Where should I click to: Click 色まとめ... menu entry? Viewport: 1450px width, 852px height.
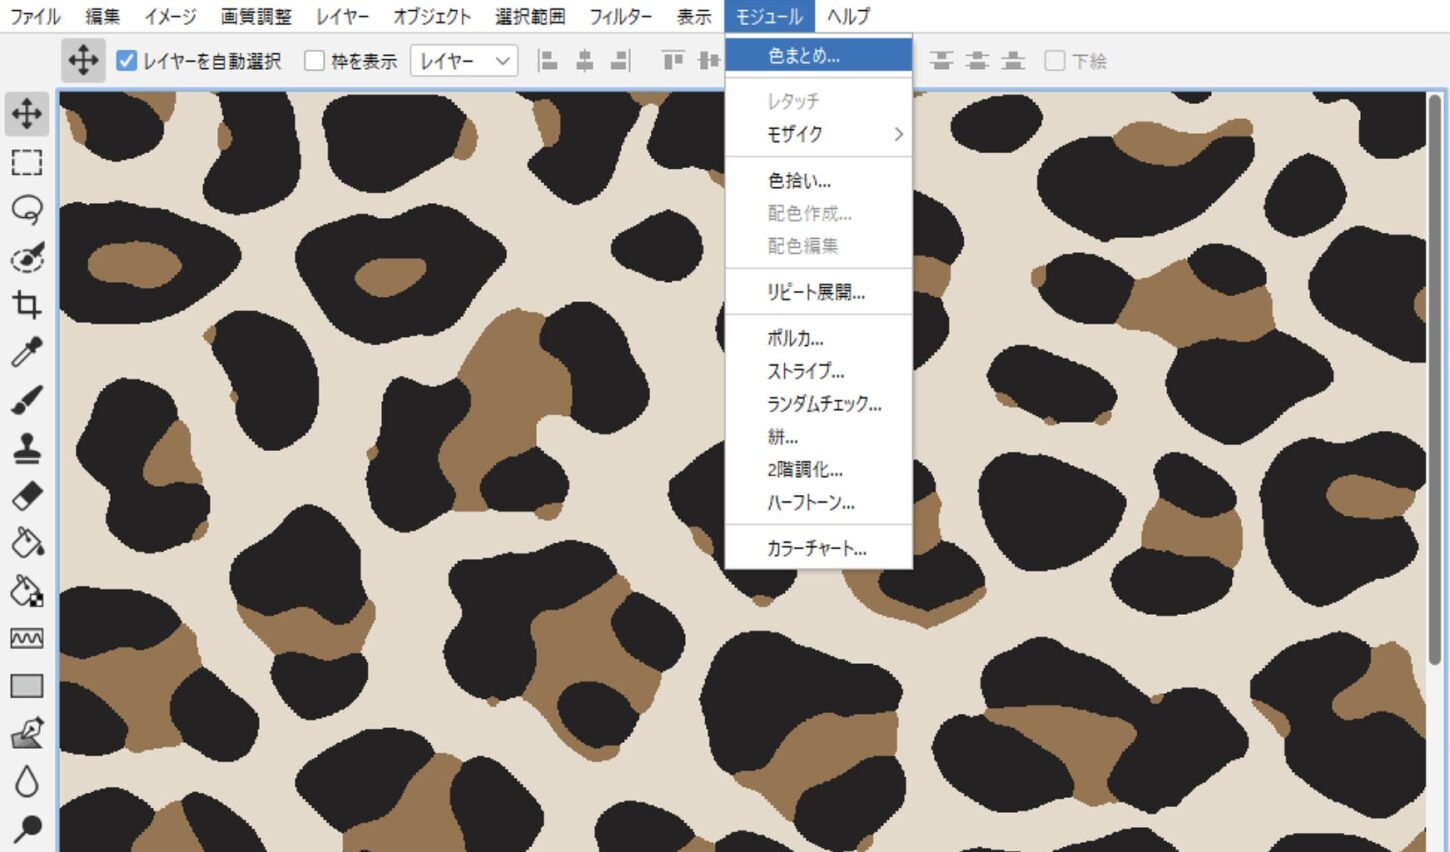[x=818, y=56]
